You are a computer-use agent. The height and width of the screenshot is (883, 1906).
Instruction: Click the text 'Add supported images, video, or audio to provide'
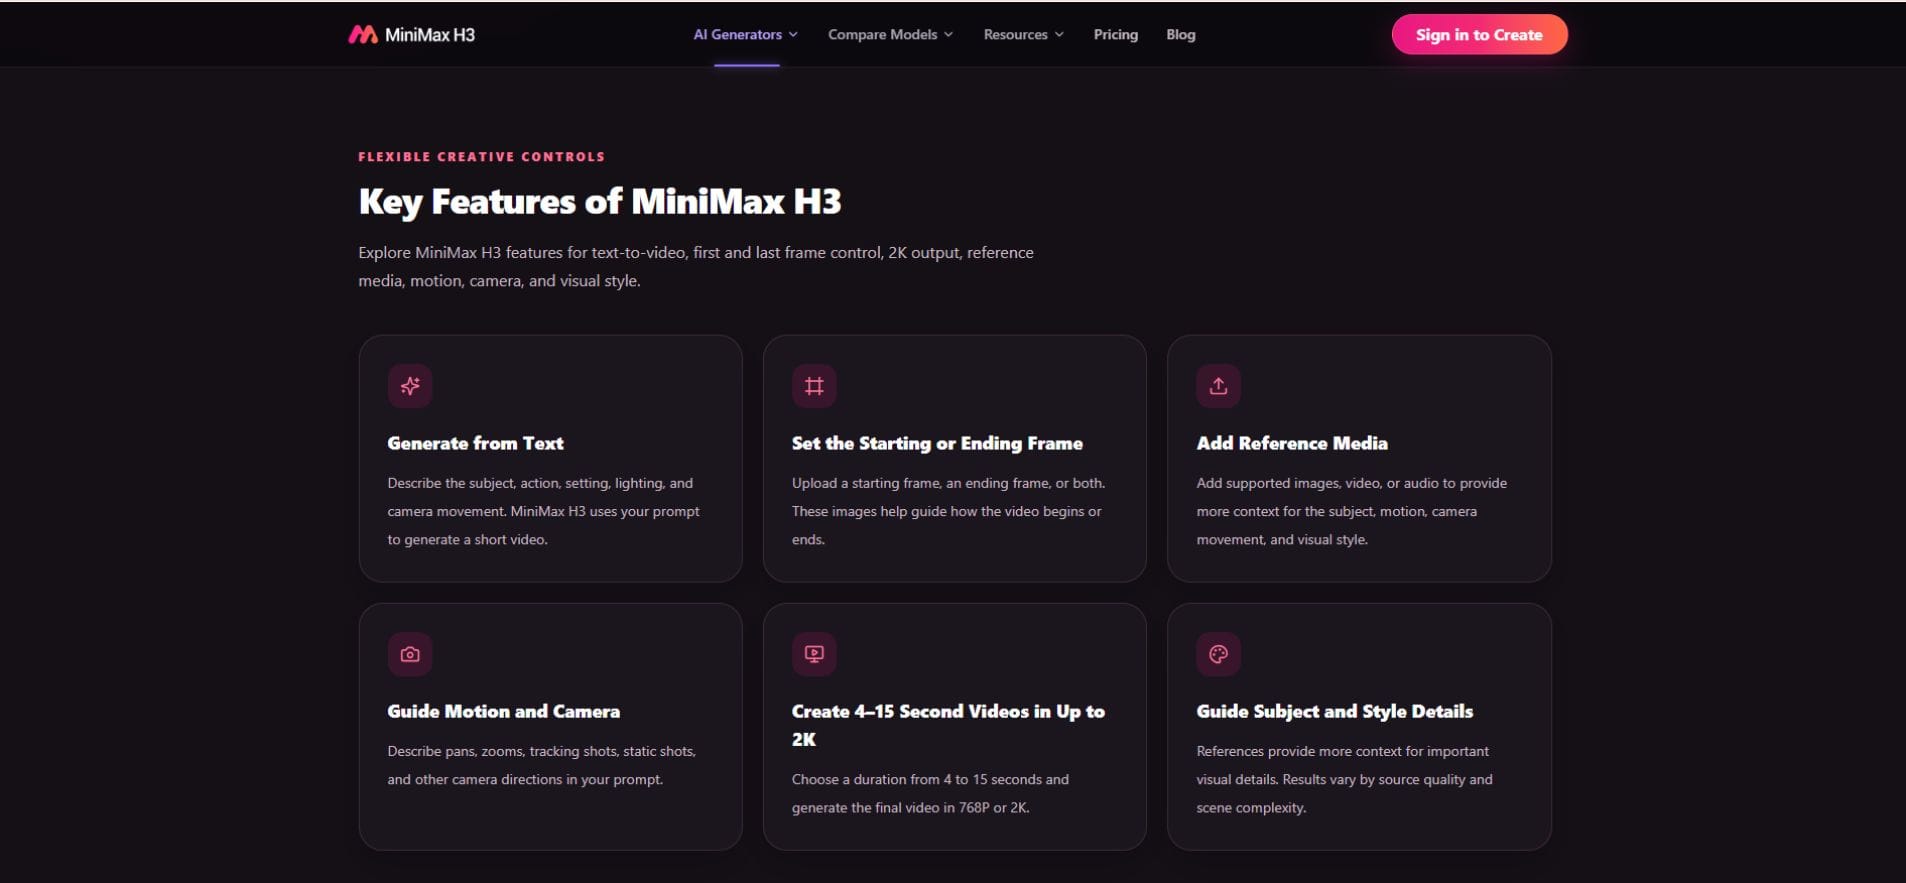[1351, 483]
